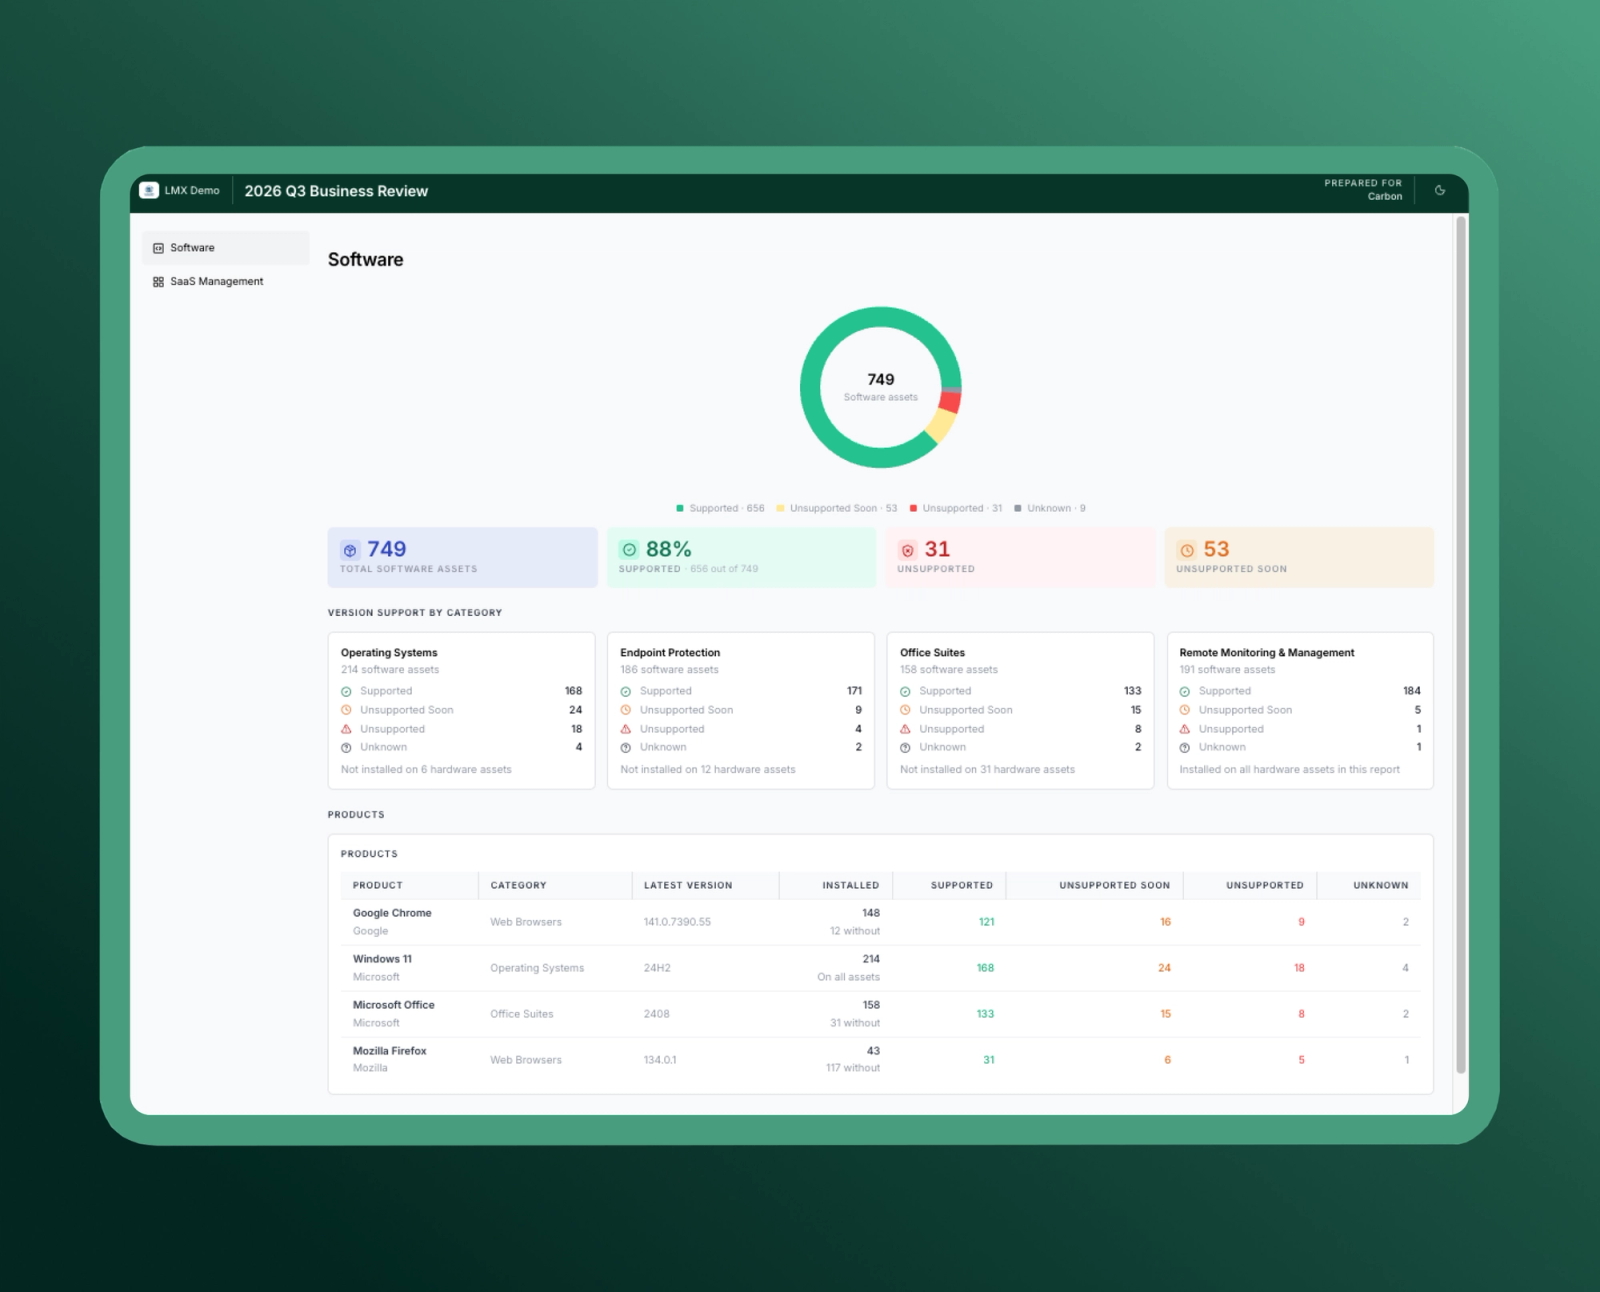
Task: Click Unsupported Soon icon in Office Suites card
Action: tap(905, 711)
